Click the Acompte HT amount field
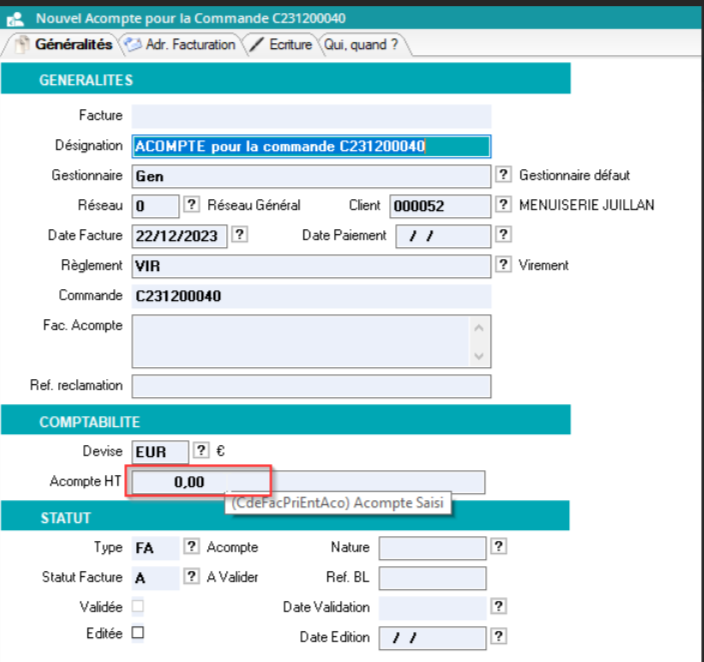Viewport: 704px width, 662px height. (x=198, y=482)
